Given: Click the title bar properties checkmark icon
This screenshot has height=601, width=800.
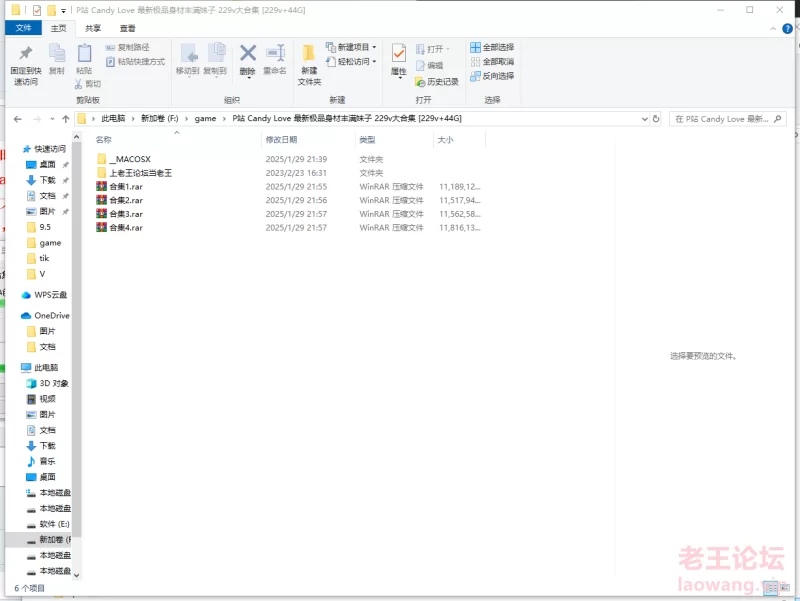Looking at the screenshot, I should (37, 10).
